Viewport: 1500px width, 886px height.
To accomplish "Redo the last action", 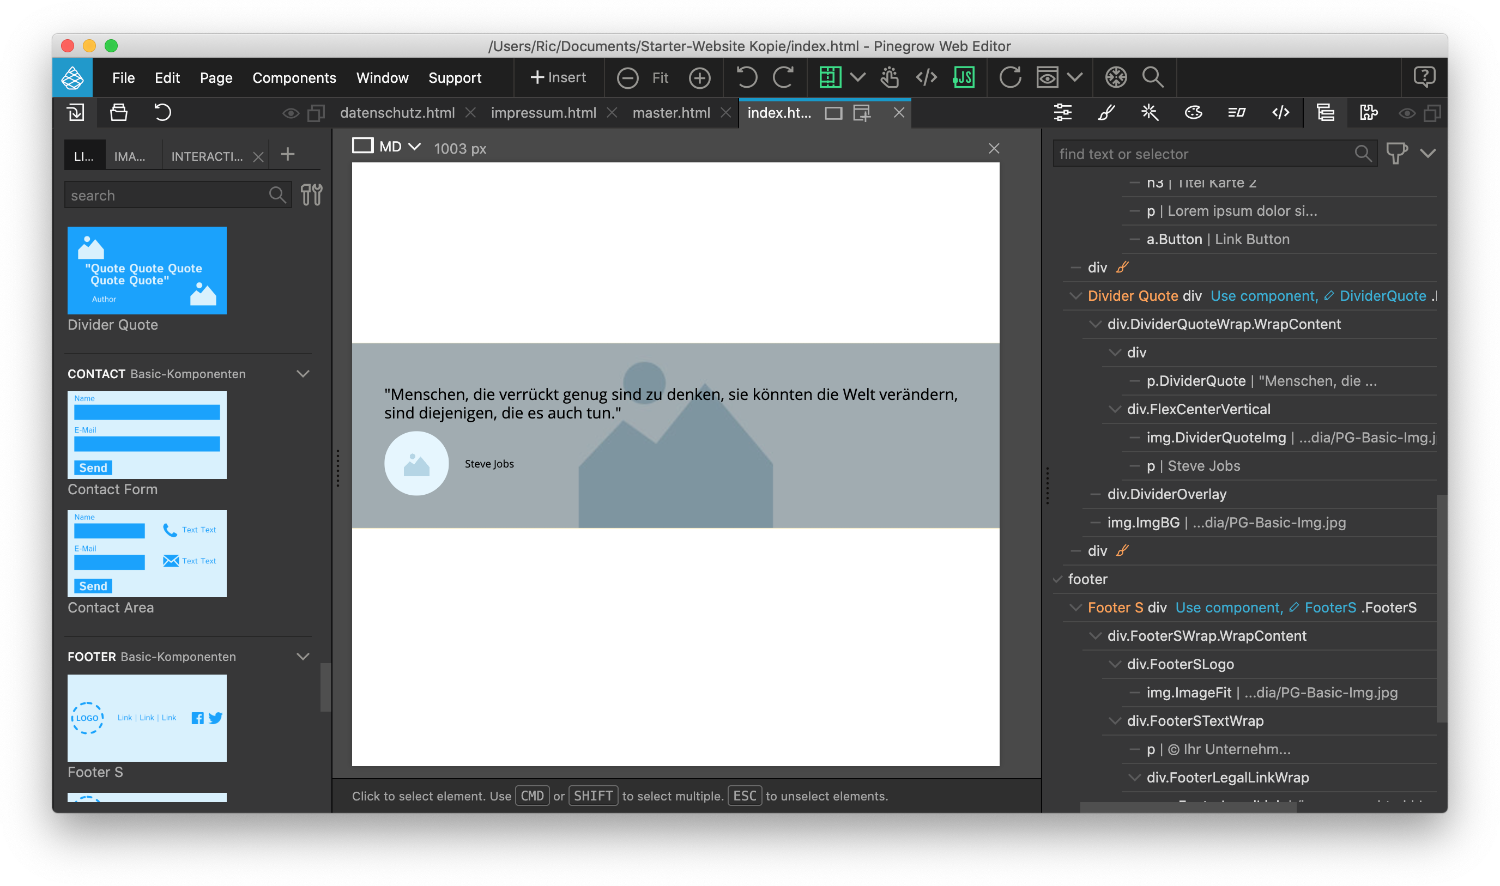I will coord(783,77).
